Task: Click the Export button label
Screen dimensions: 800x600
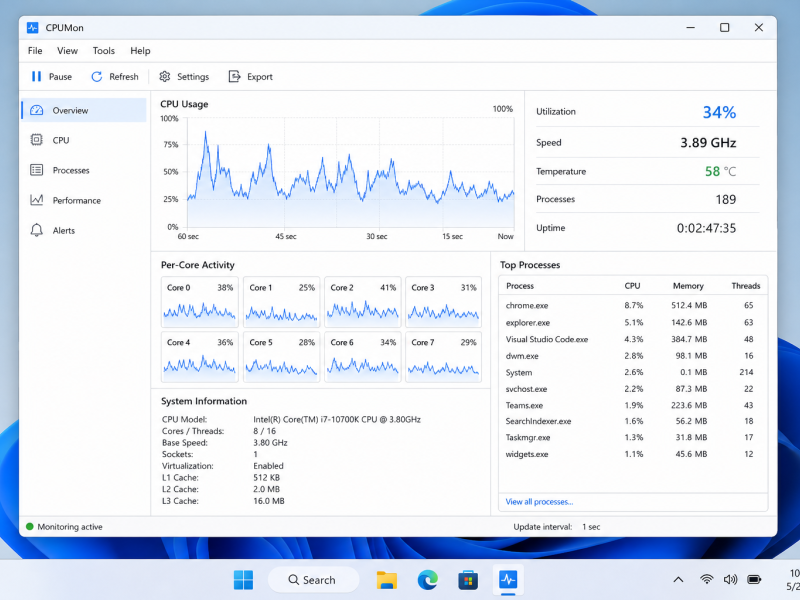Action: click(260, 77)
